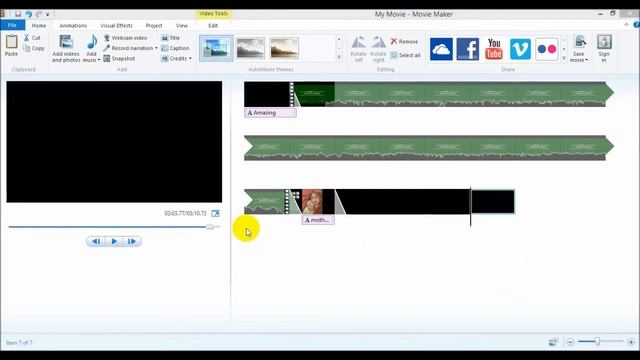This screenshot has height=360, width=640.
Task: Click Rotate left
Action: point(358,49)
